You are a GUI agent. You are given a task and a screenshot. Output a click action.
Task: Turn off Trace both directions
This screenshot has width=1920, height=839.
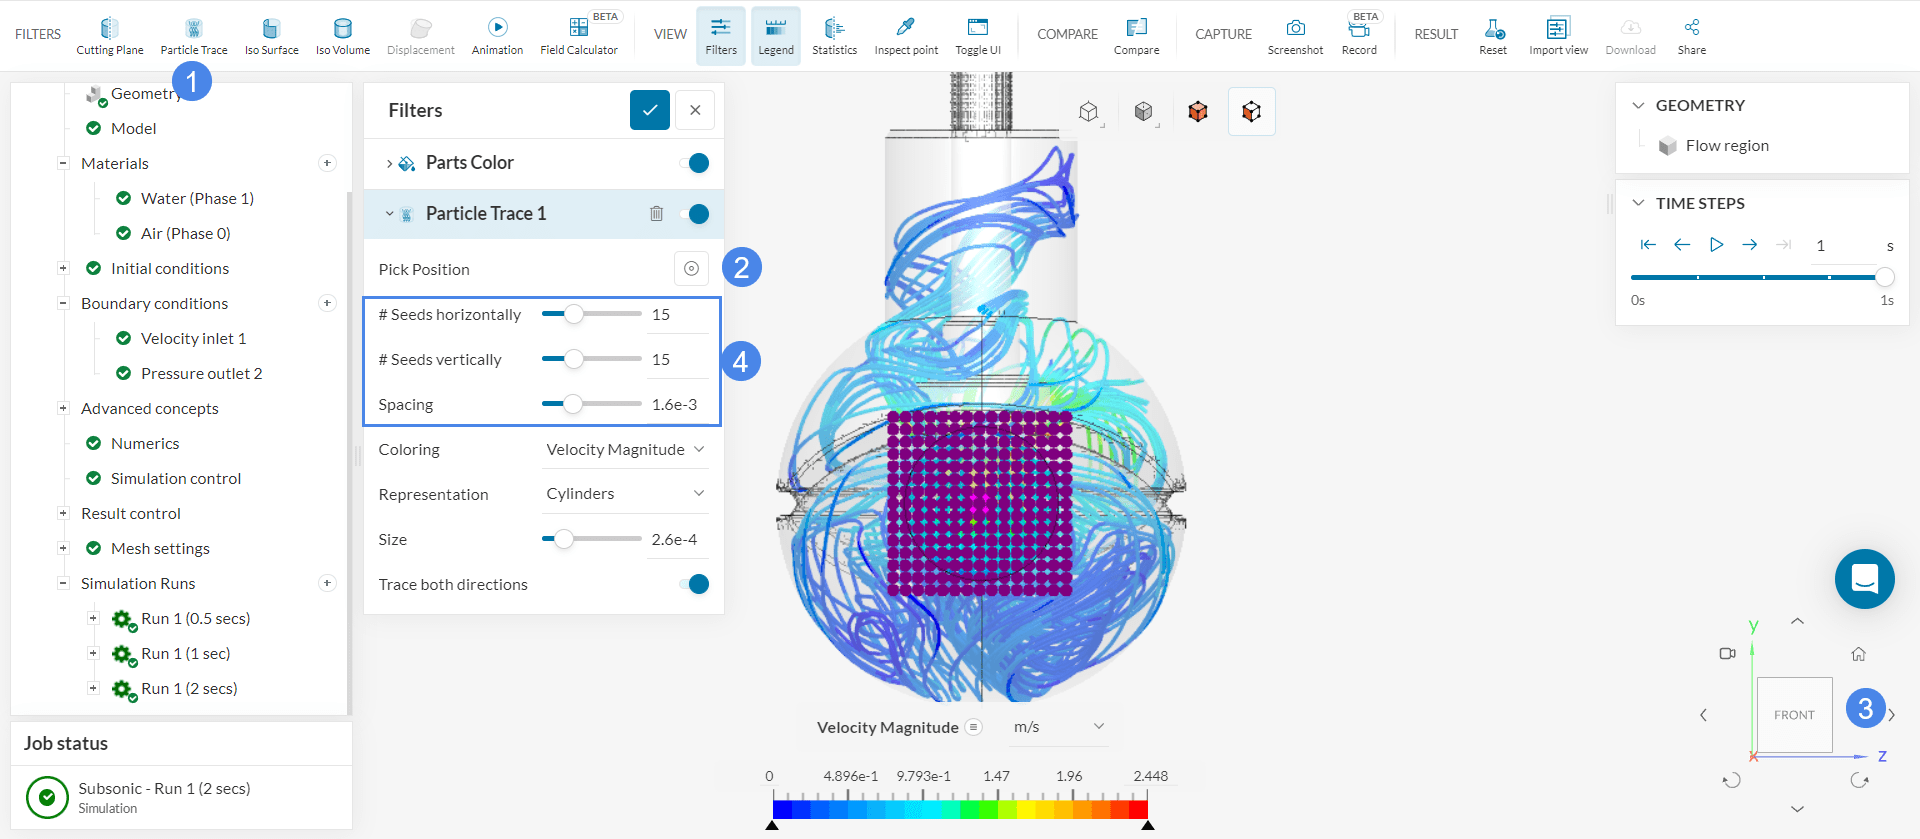(695, 584)
